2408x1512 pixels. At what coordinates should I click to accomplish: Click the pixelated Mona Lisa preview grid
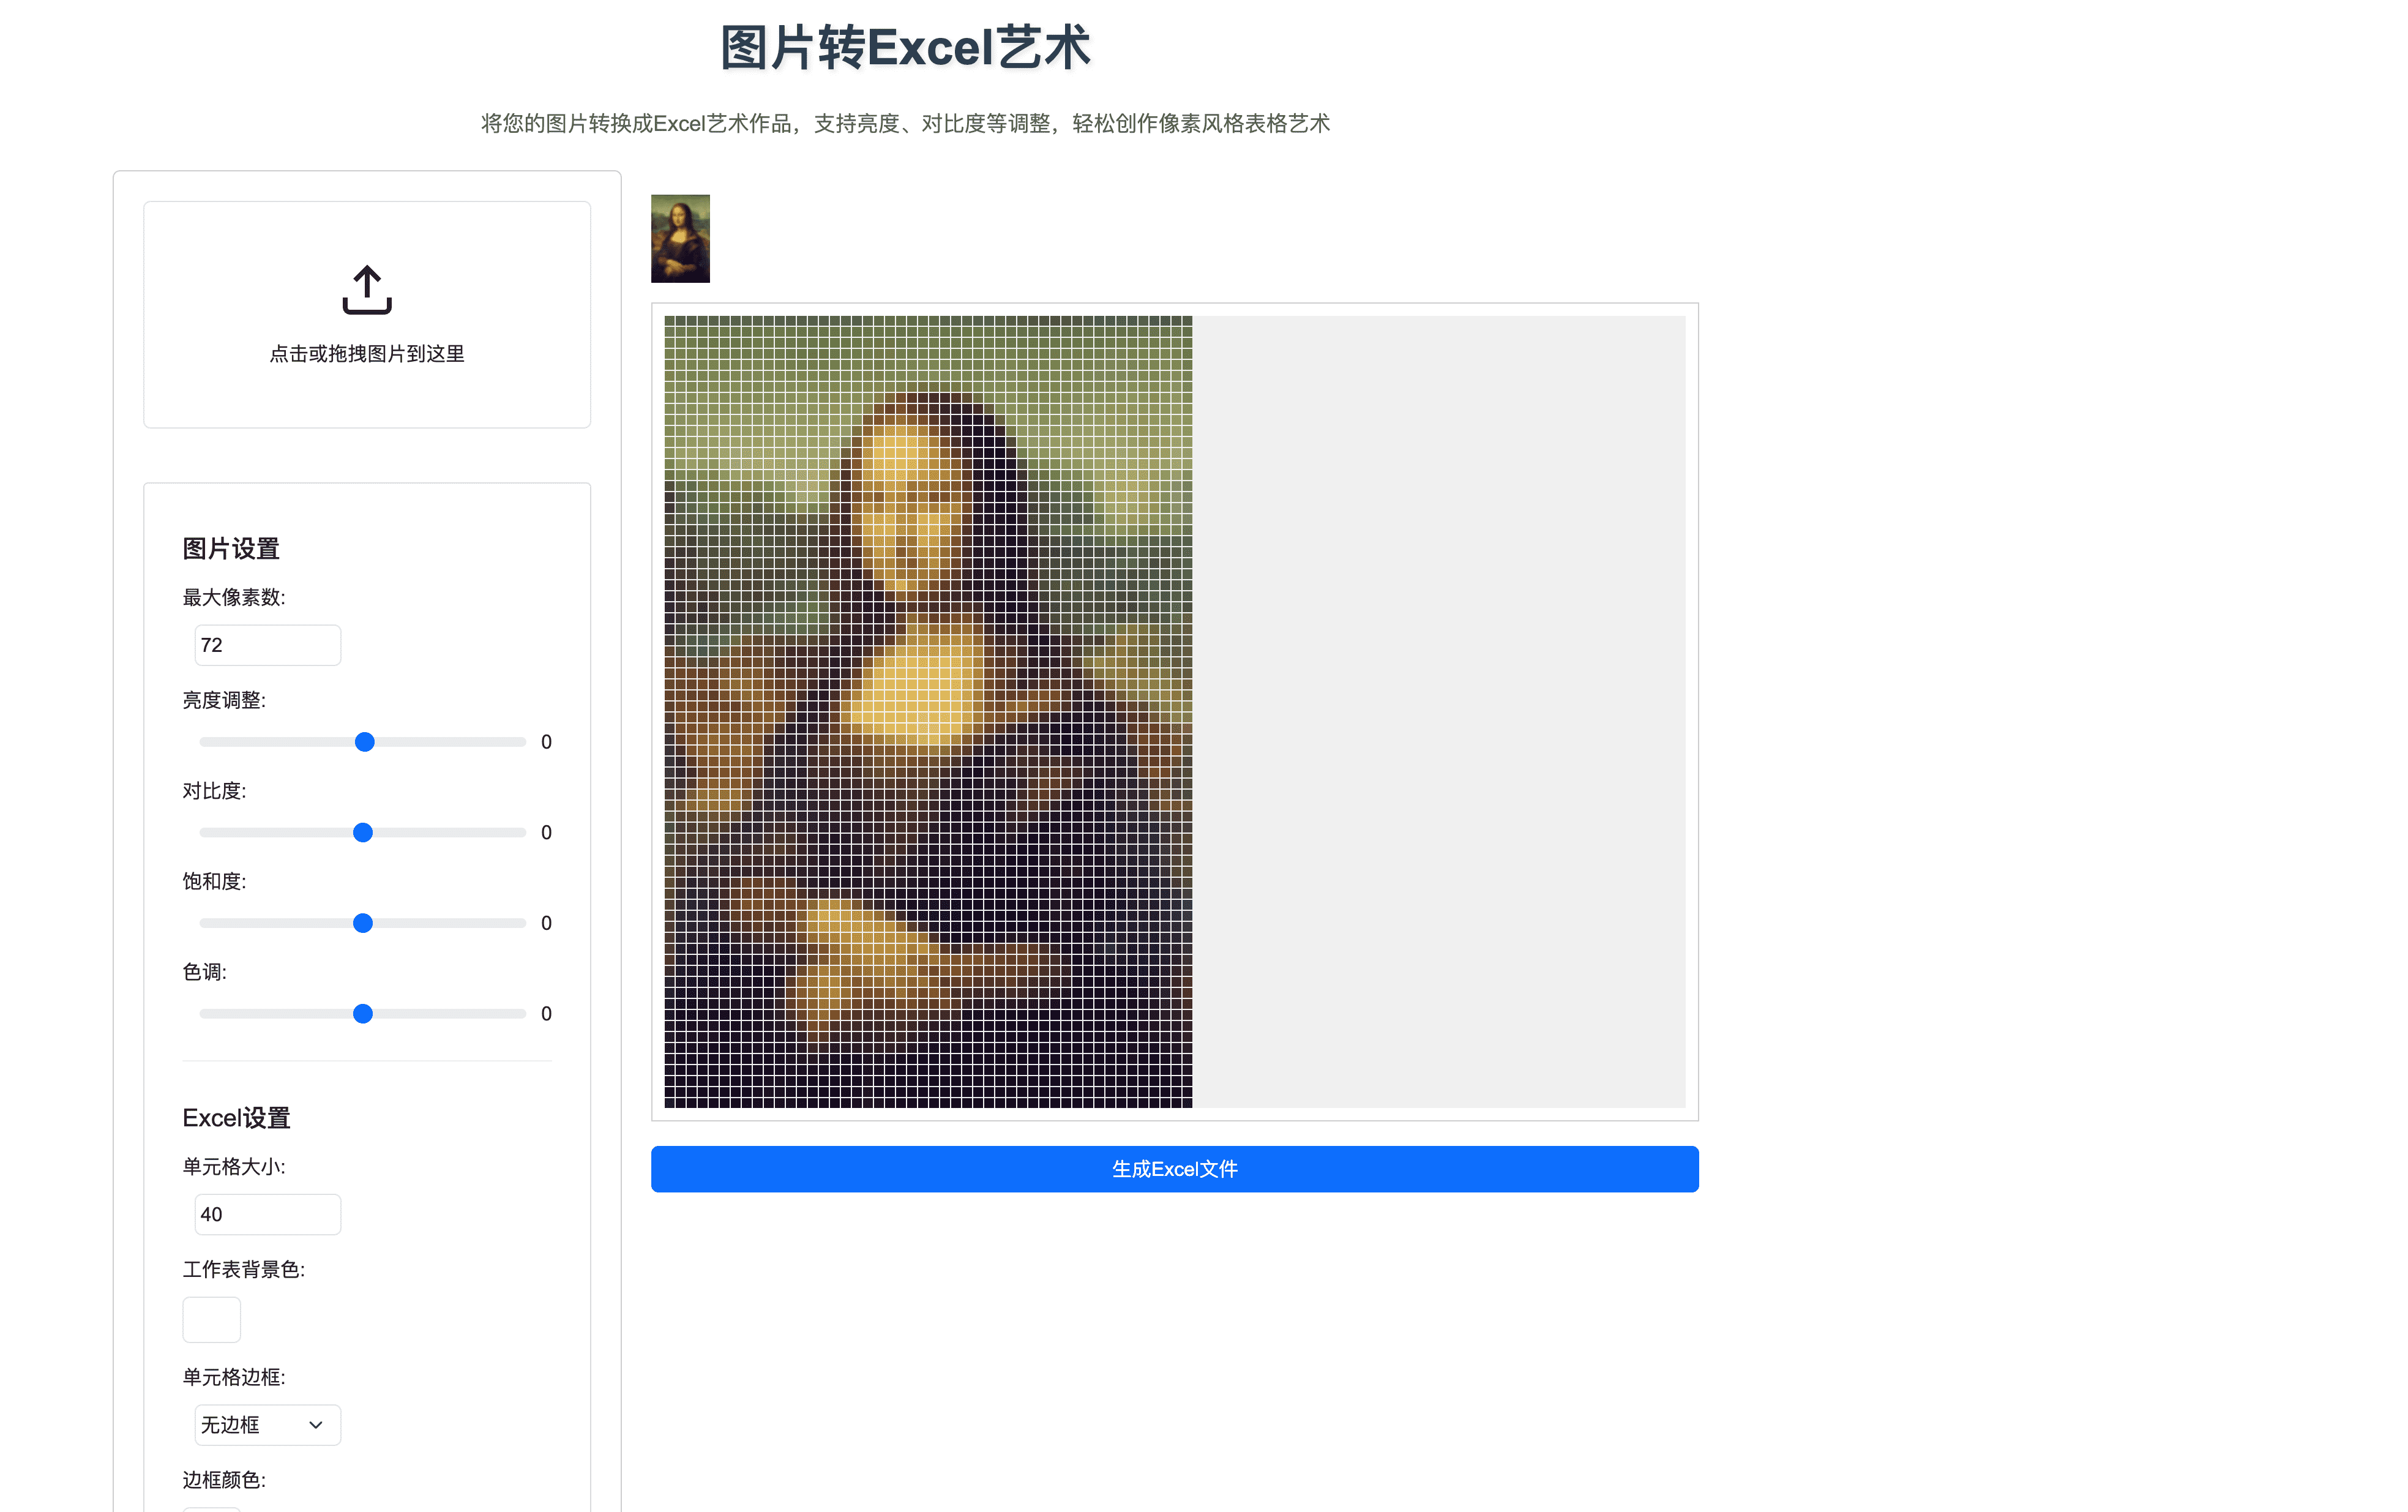point(927,711)
